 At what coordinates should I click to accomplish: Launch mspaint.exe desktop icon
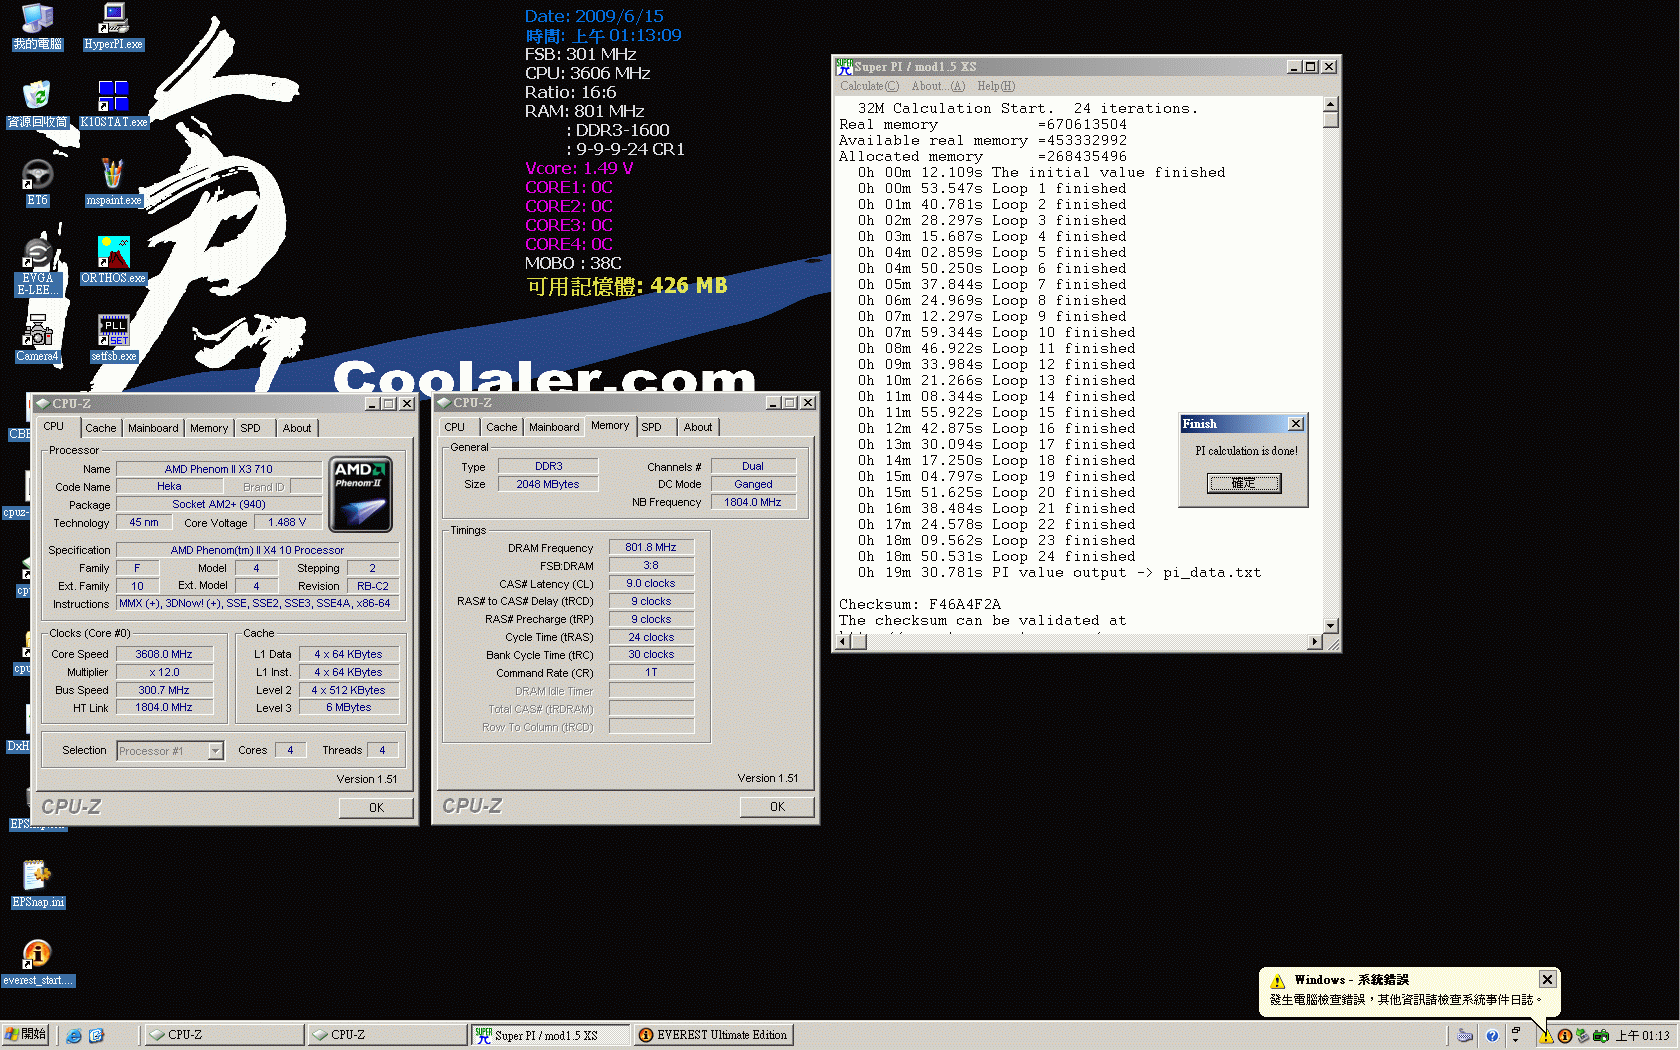point(113,182)
